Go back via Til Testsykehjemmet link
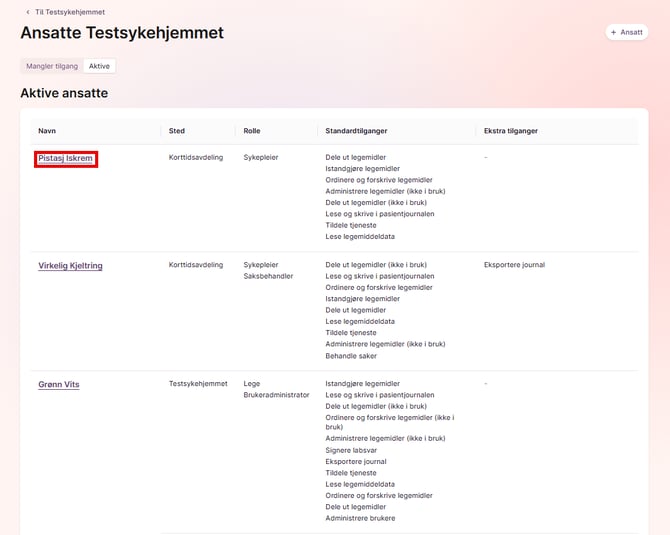The image size is (670, 535). point(69,12)
